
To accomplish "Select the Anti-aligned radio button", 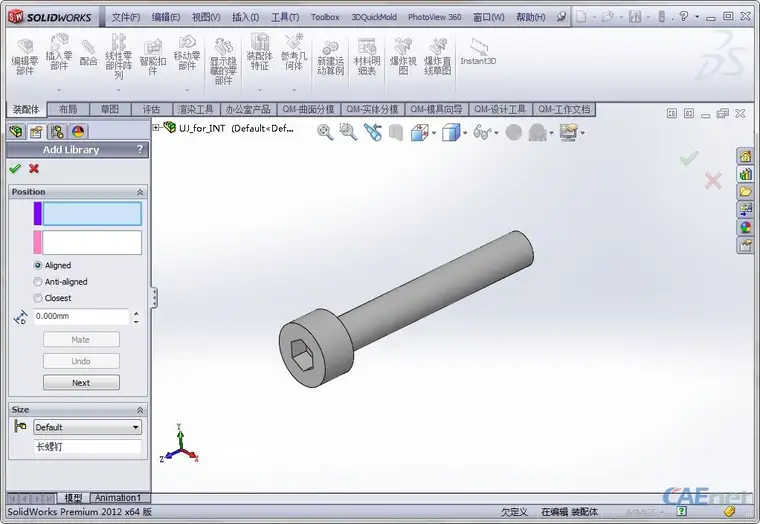I will click(x=37, y=282).
